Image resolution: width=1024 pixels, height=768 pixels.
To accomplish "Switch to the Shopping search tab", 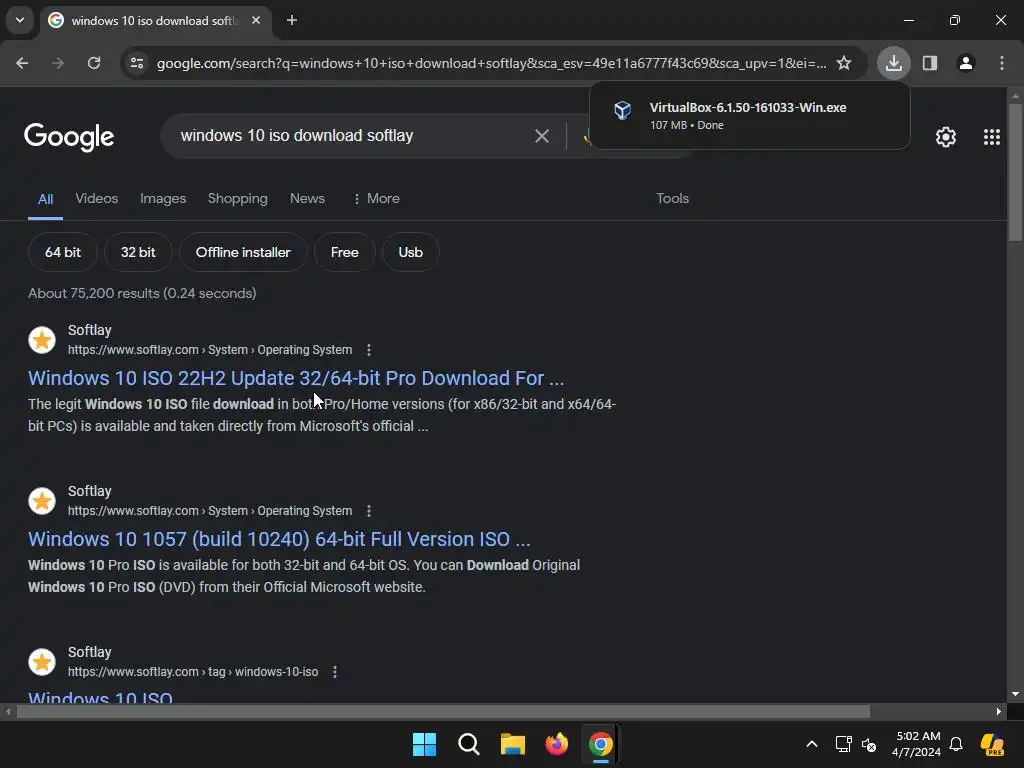I will (238, 199).
